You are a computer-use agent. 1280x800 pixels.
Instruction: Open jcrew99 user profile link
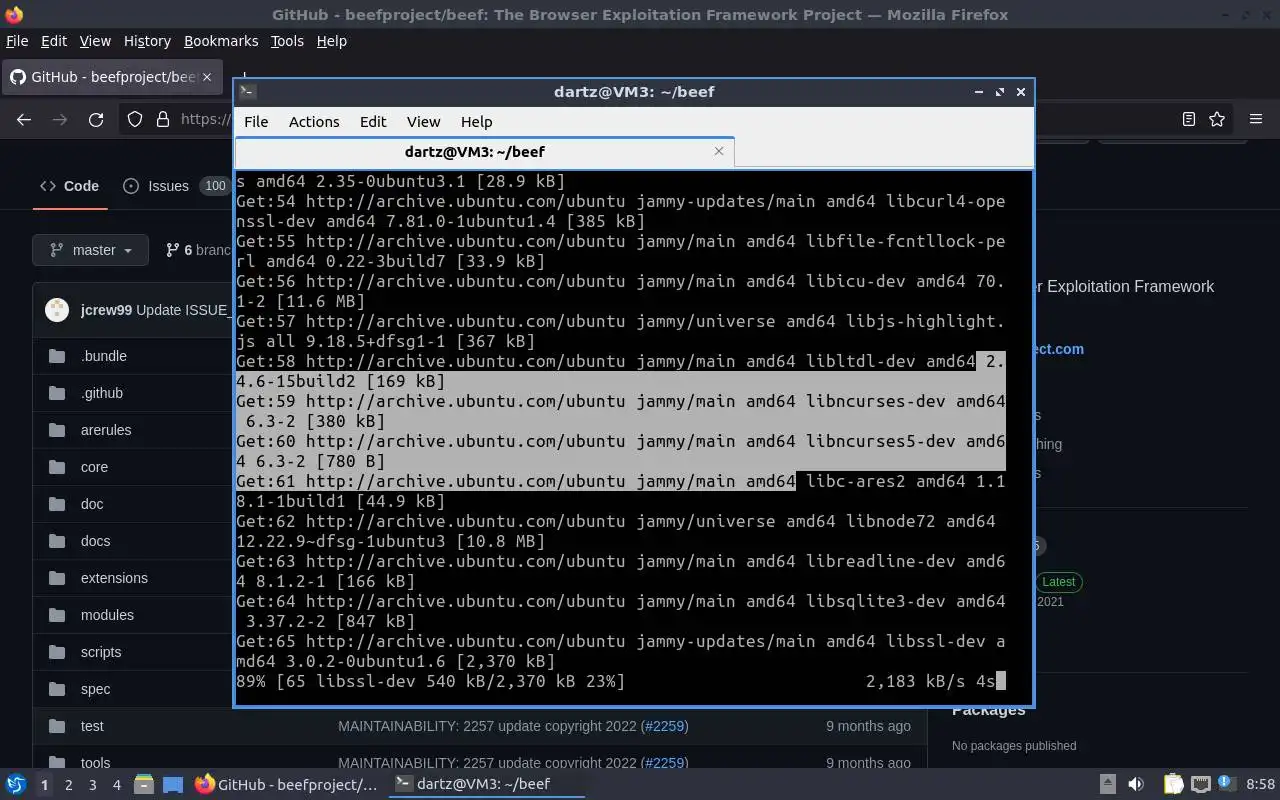point(106,310)
